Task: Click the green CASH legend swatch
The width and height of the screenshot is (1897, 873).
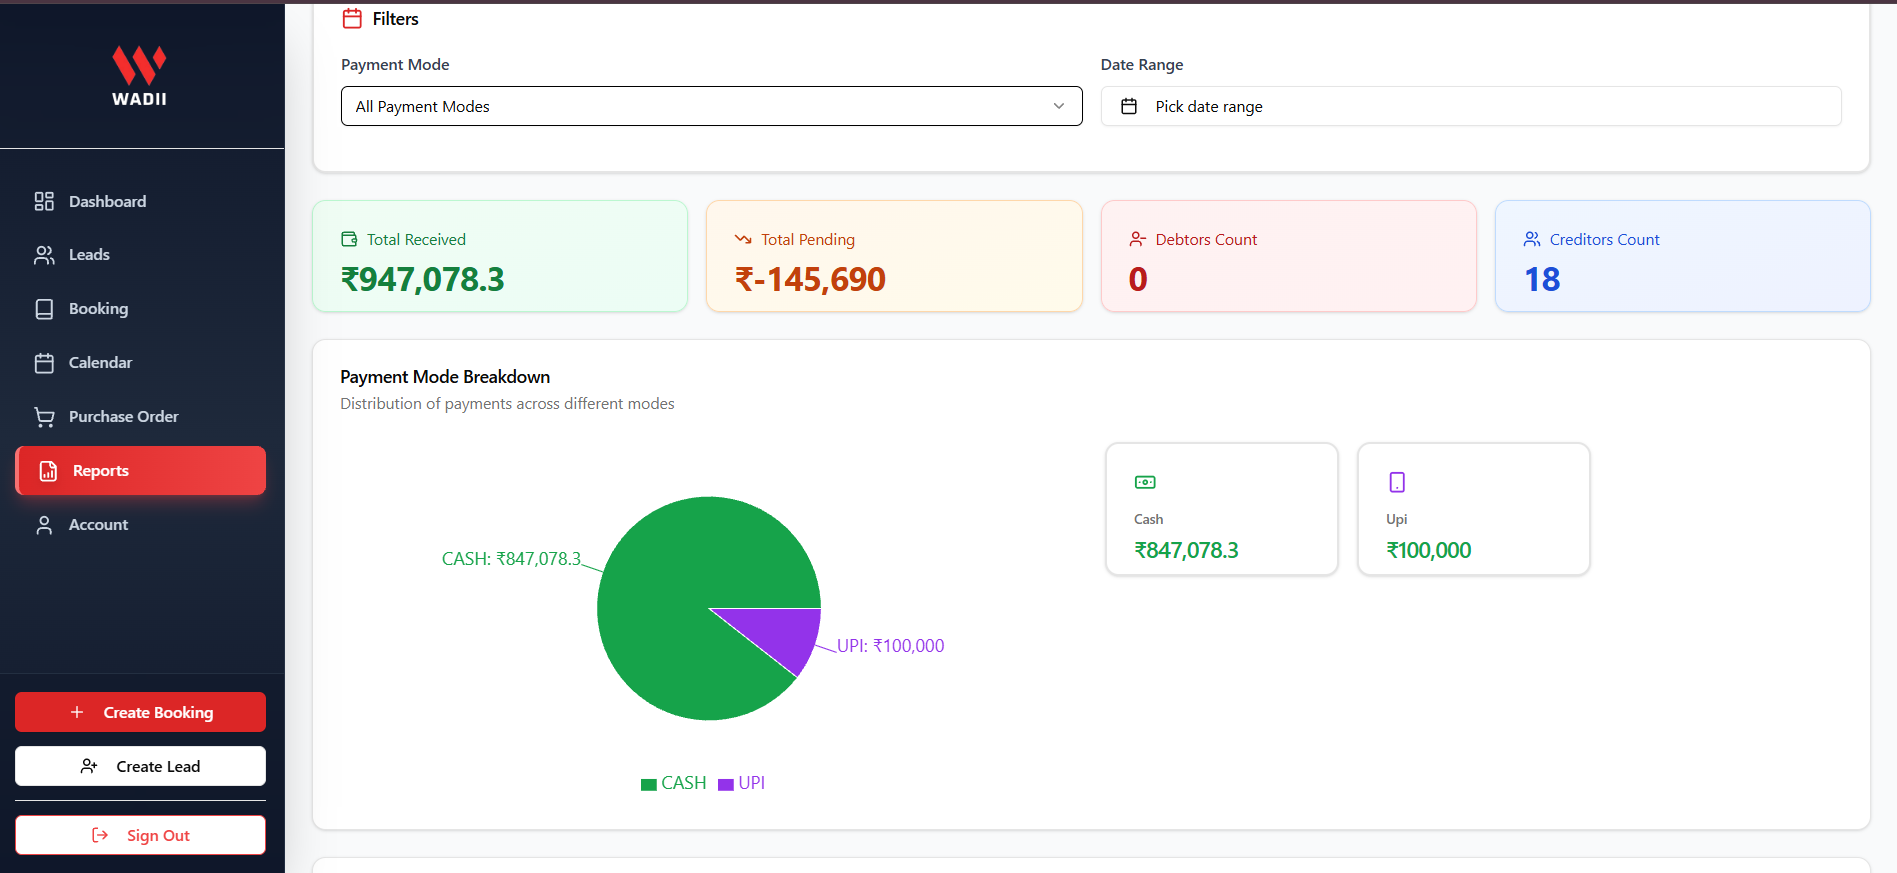Action: 649,784
